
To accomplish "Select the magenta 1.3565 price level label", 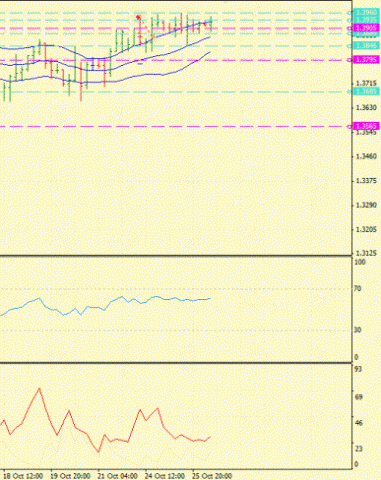I will point(366,126).
